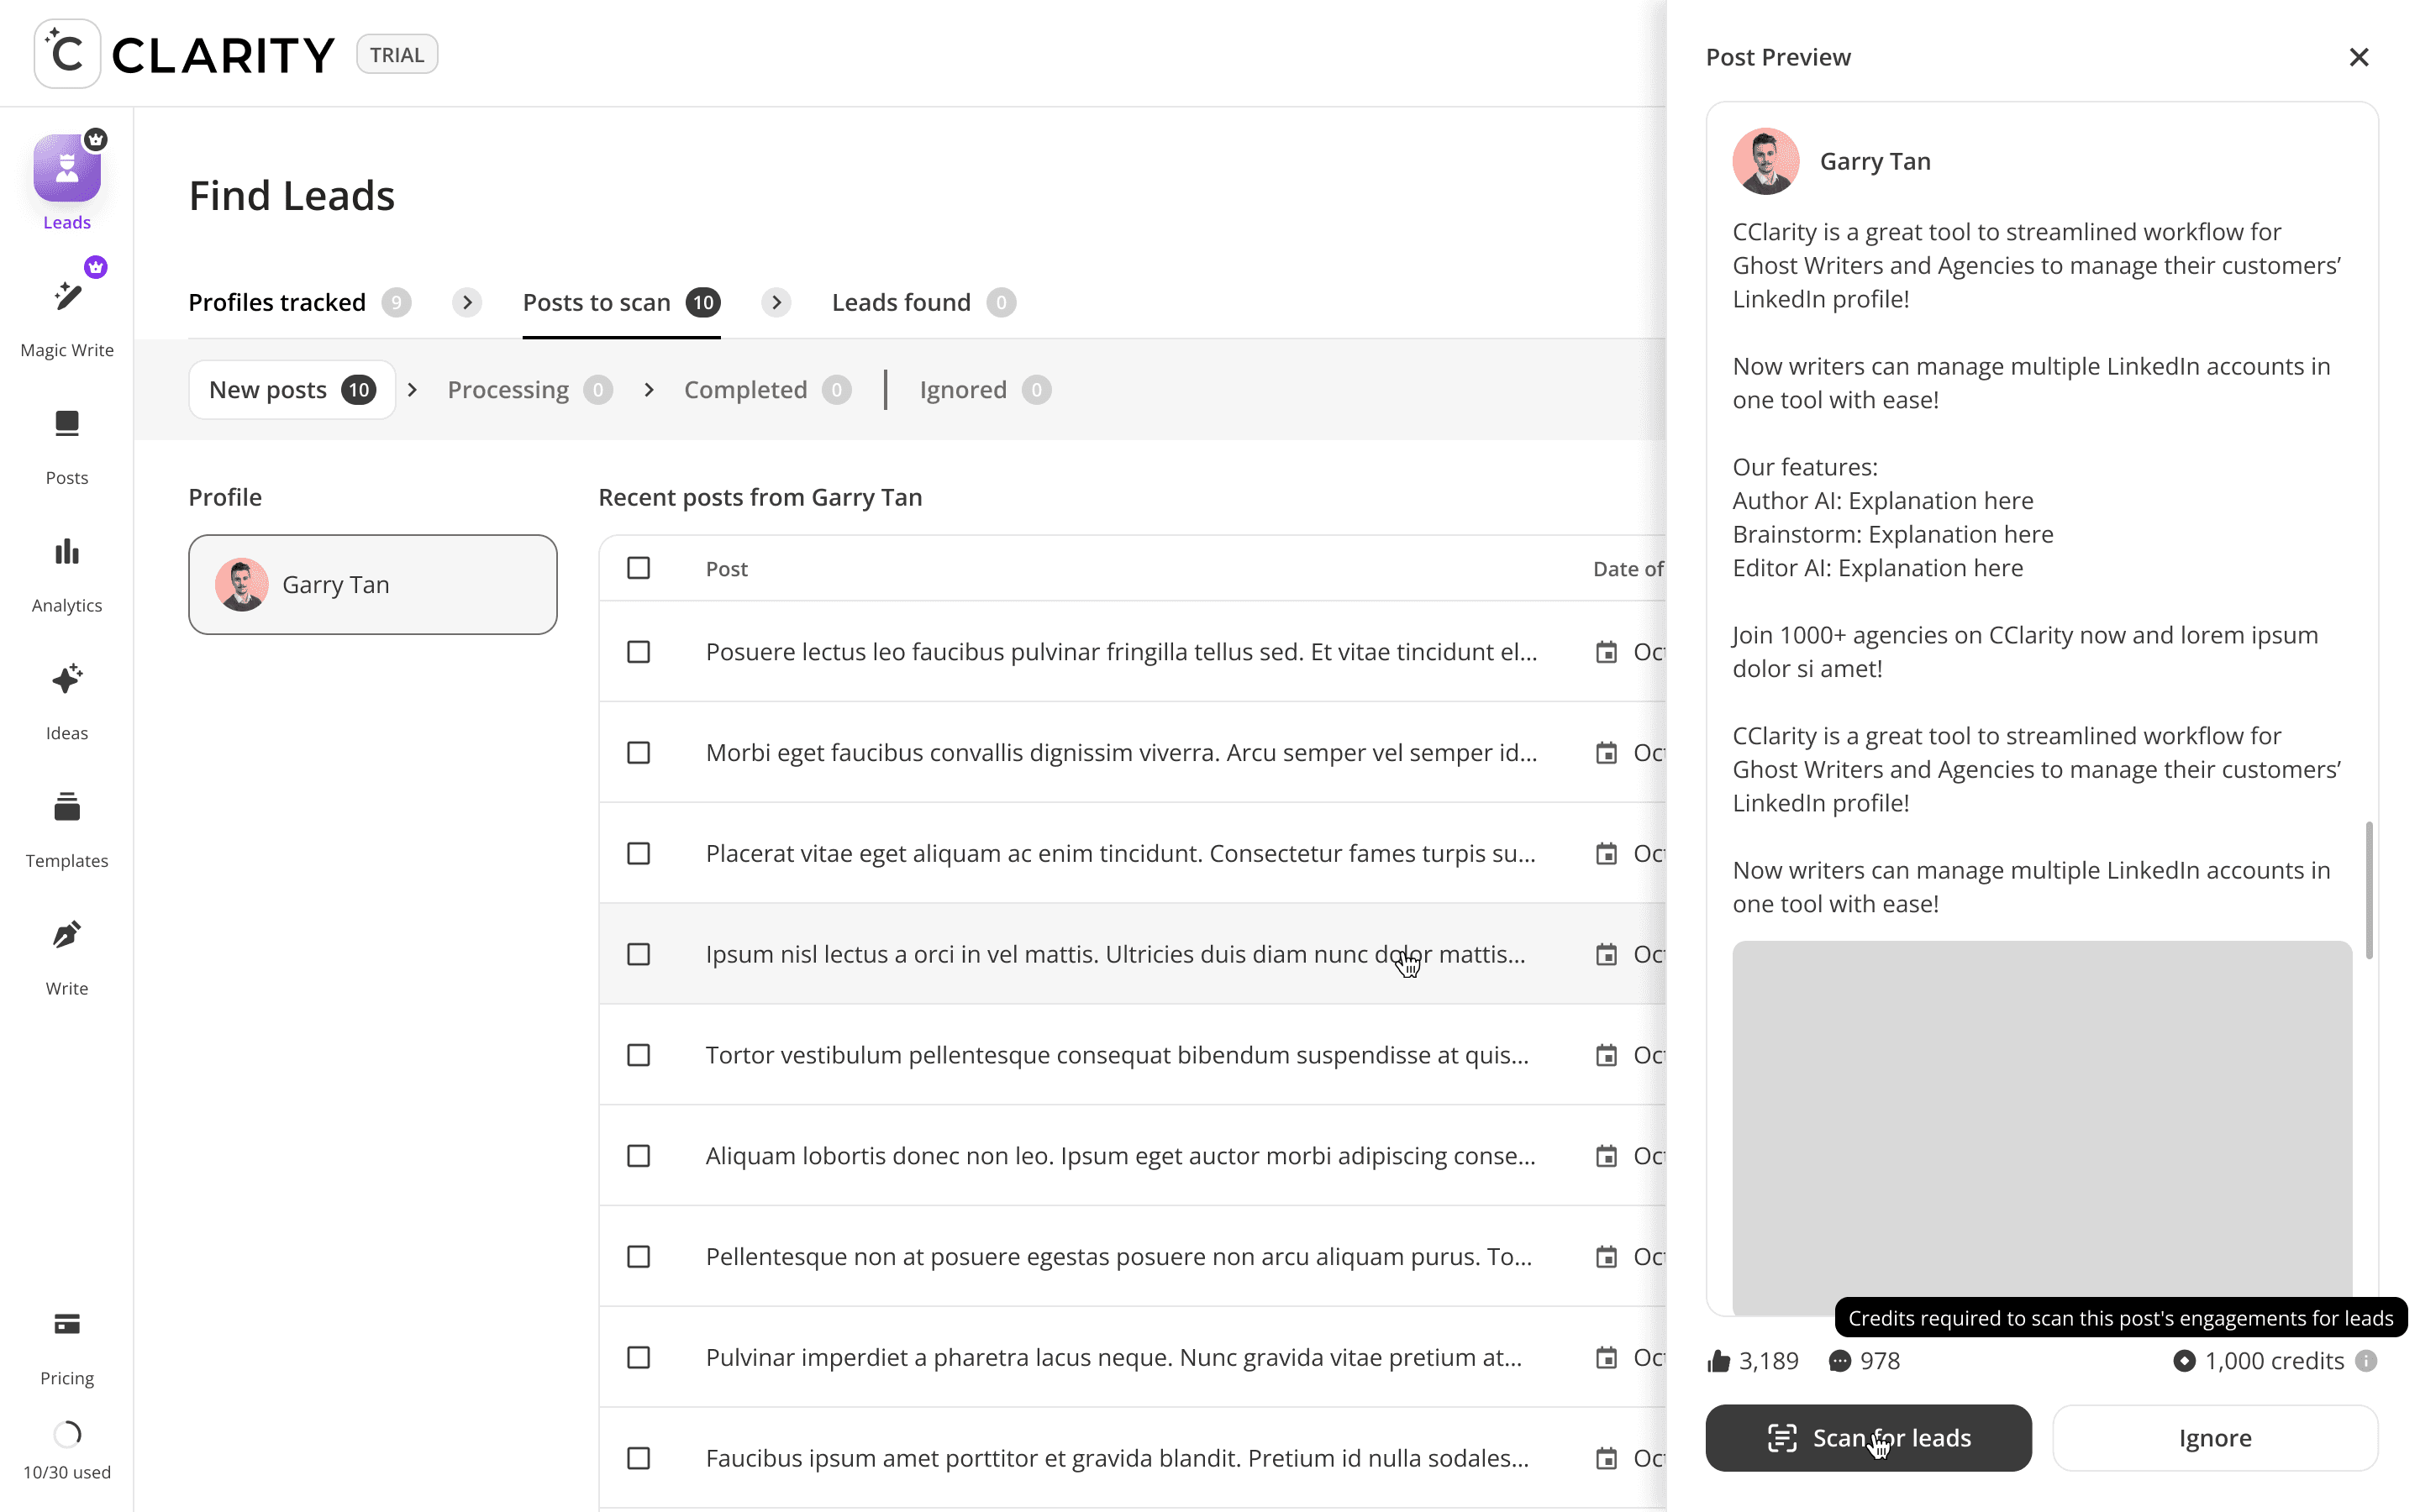This screenshot has height=1512, width=2420.
Task: Open Magic Write from the sidebar
Action: pos(67,297)
